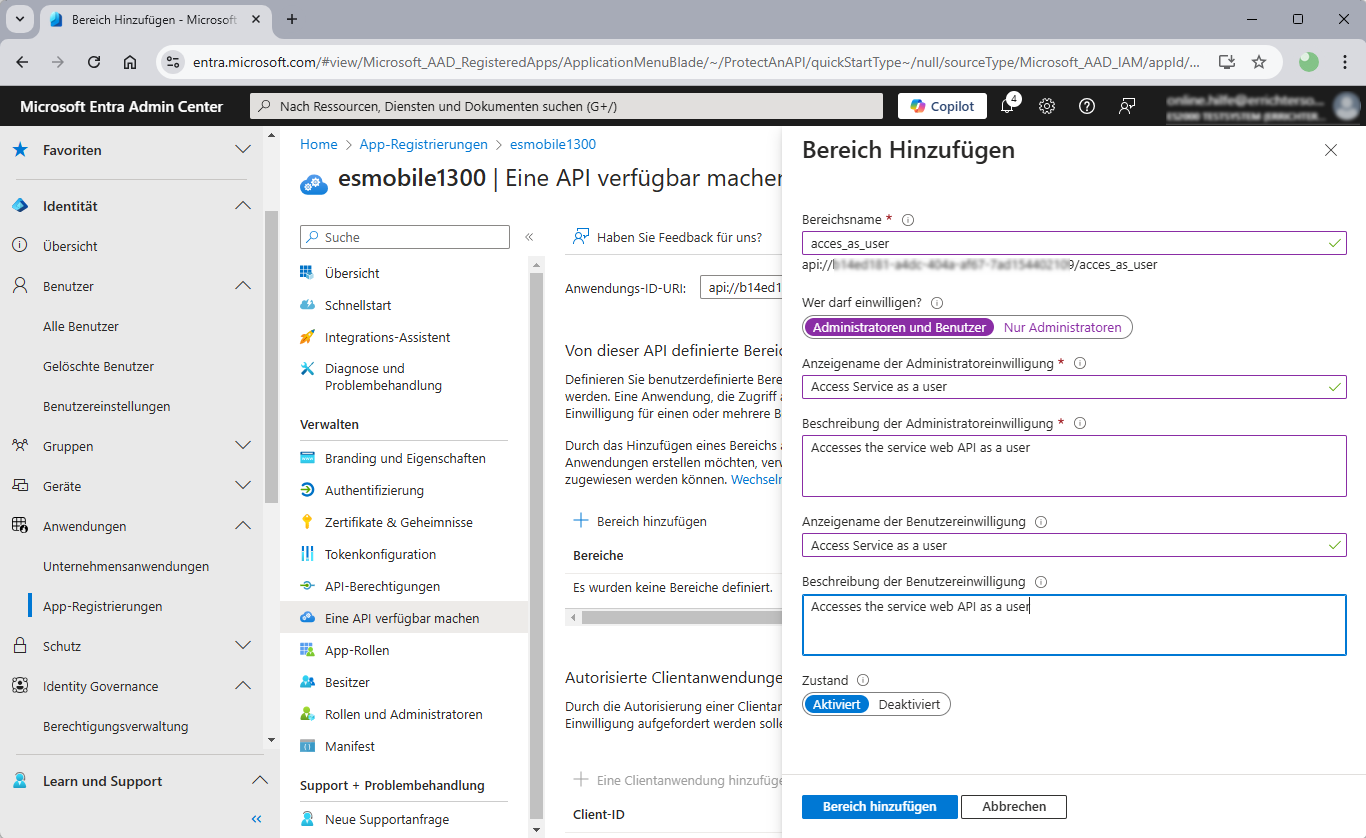Set Zustand to Aktiviert
The image size is (1366, 838).
836,704
